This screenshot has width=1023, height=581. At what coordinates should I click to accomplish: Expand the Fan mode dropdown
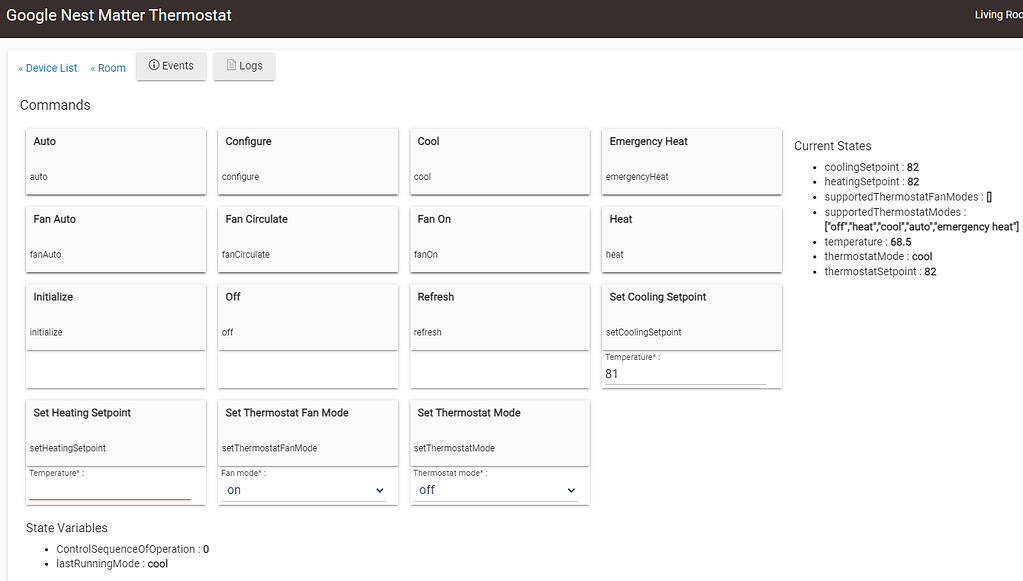pos(305,490)
